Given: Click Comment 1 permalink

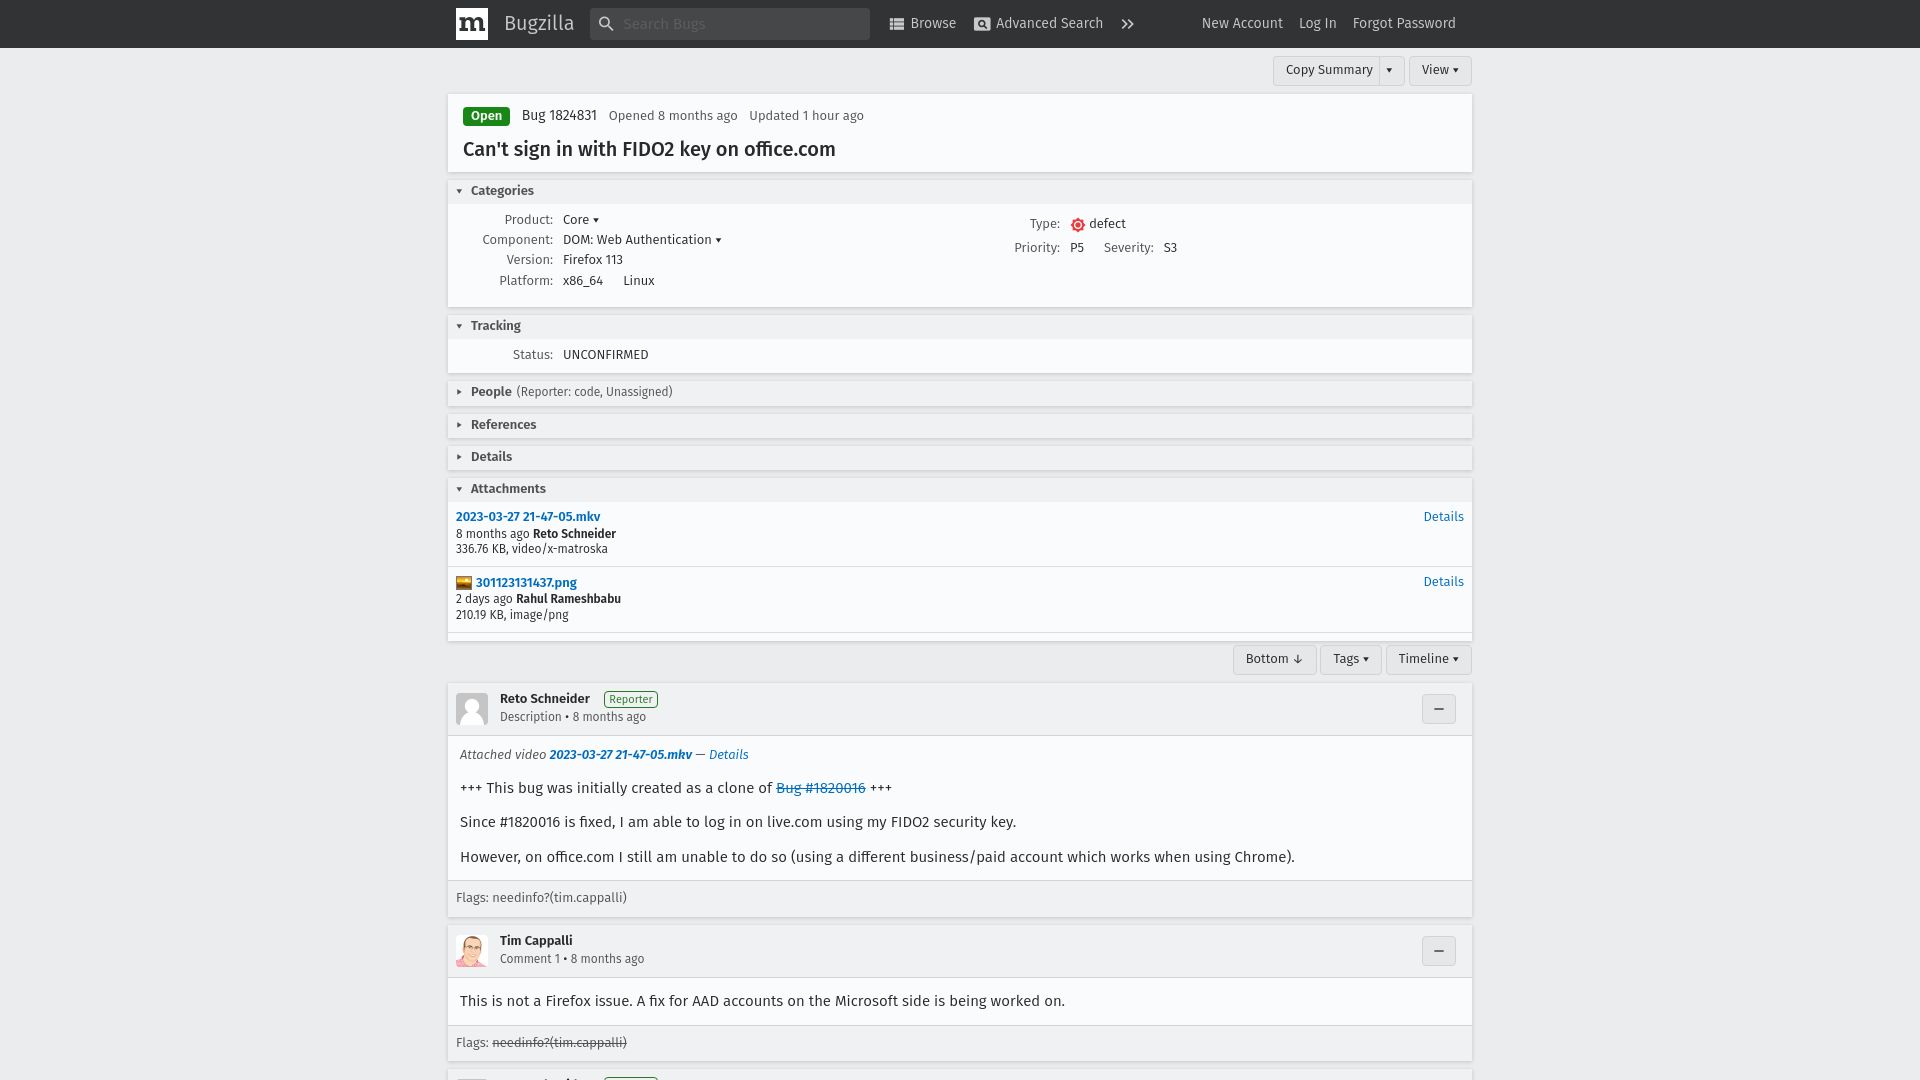Looking at the screenshot, I should (x=530, y=960).
